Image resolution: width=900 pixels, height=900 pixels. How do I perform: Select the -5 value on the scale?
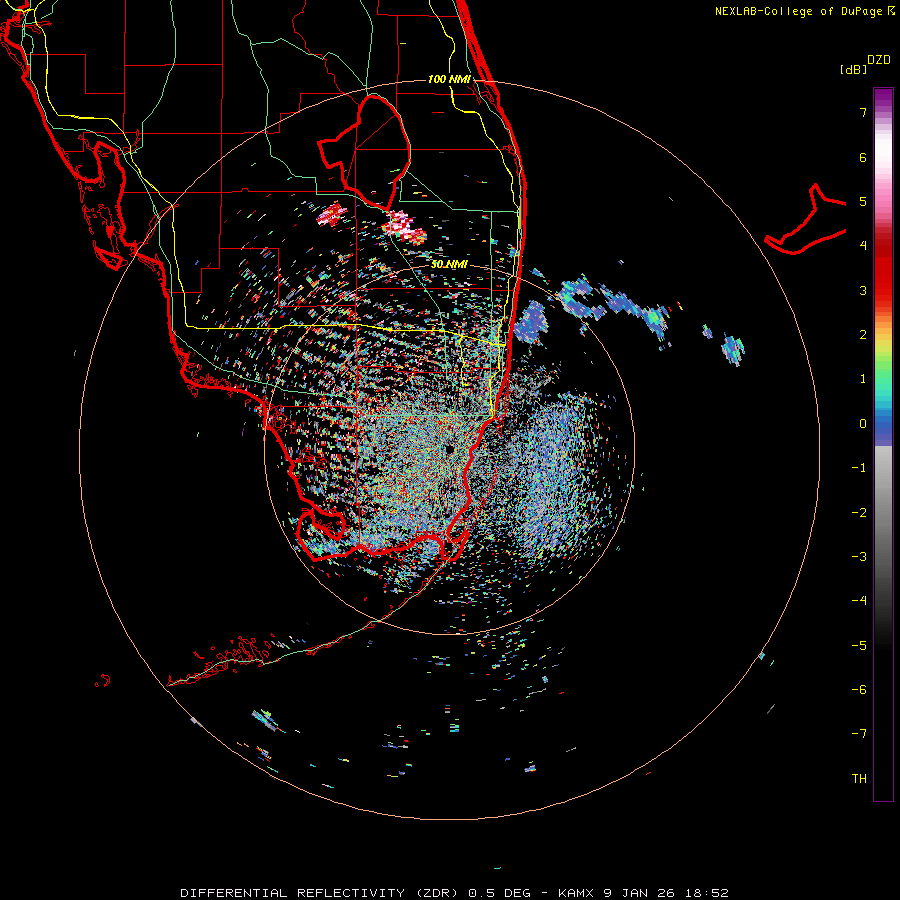(x=859, y=646)
